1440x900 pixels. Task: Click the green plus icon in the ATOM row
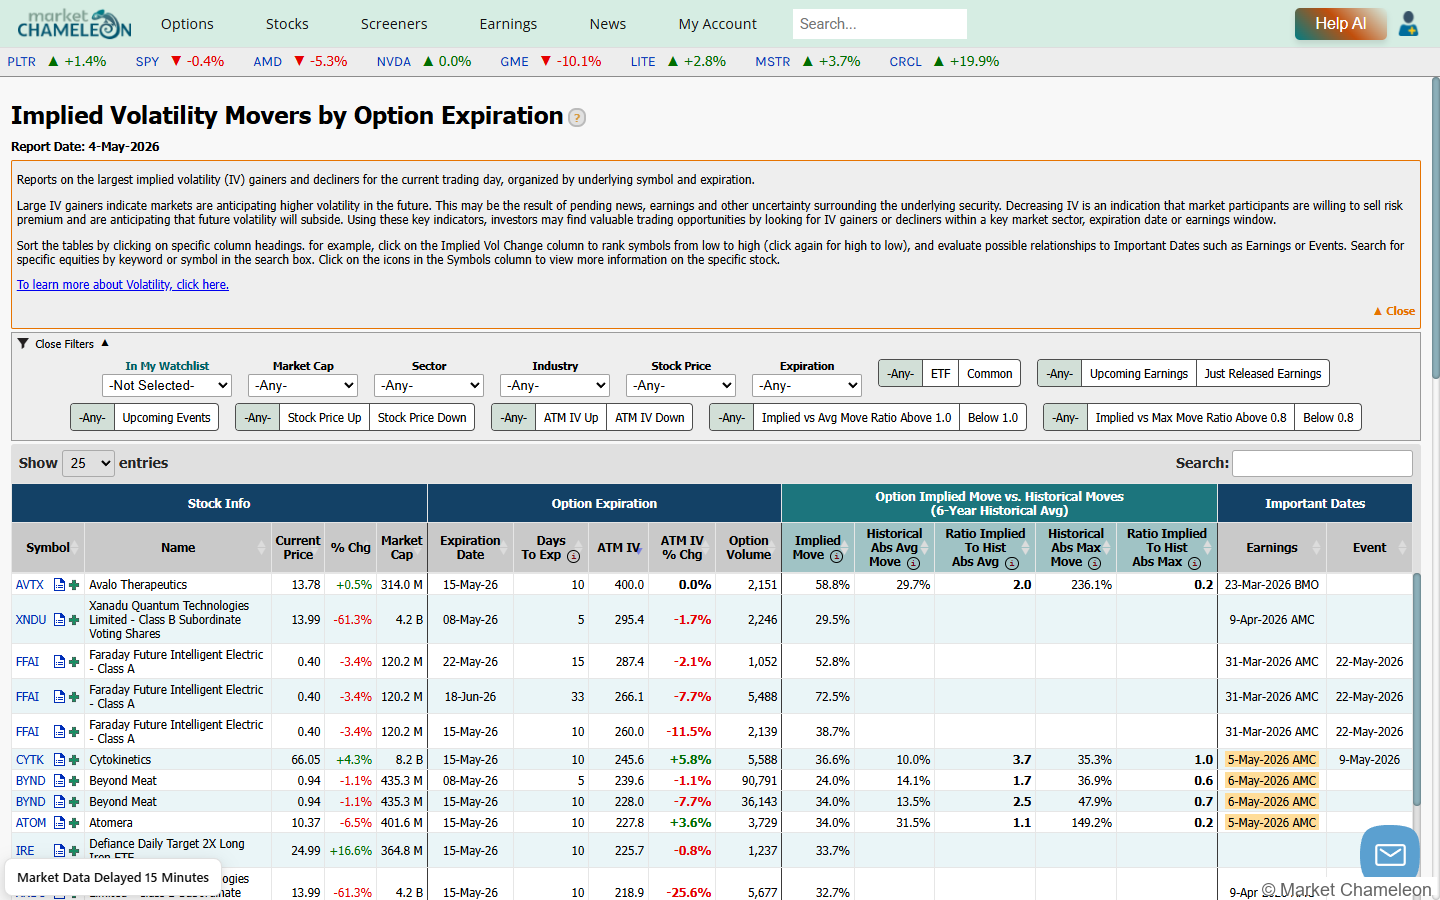coord(74,823)
